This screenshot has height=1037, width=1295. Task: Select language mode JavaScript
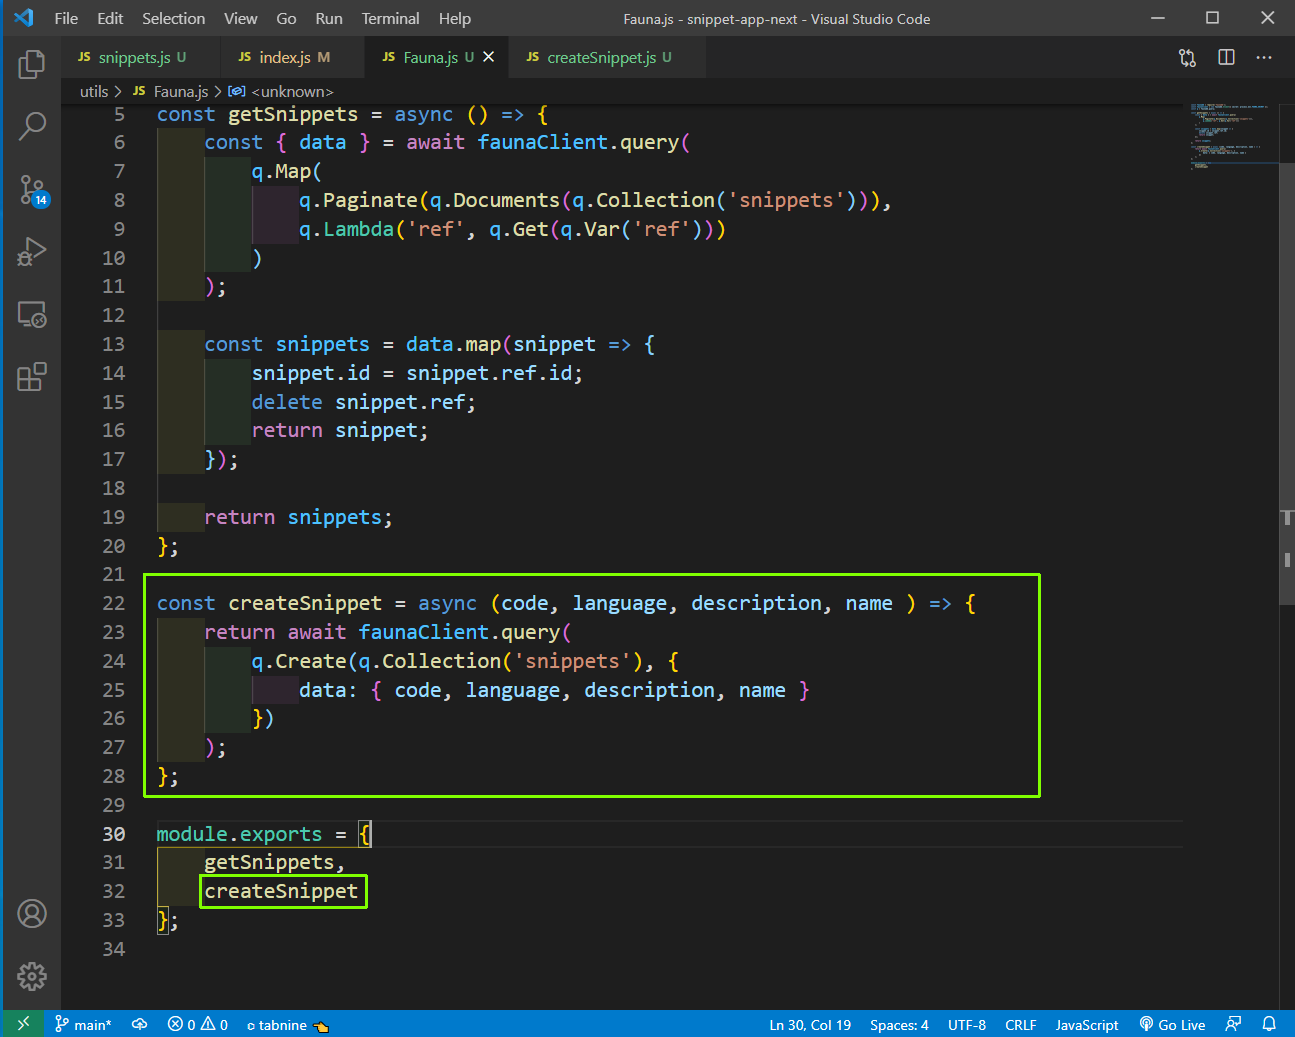pyautogui.click(x=1087, y=1024)
